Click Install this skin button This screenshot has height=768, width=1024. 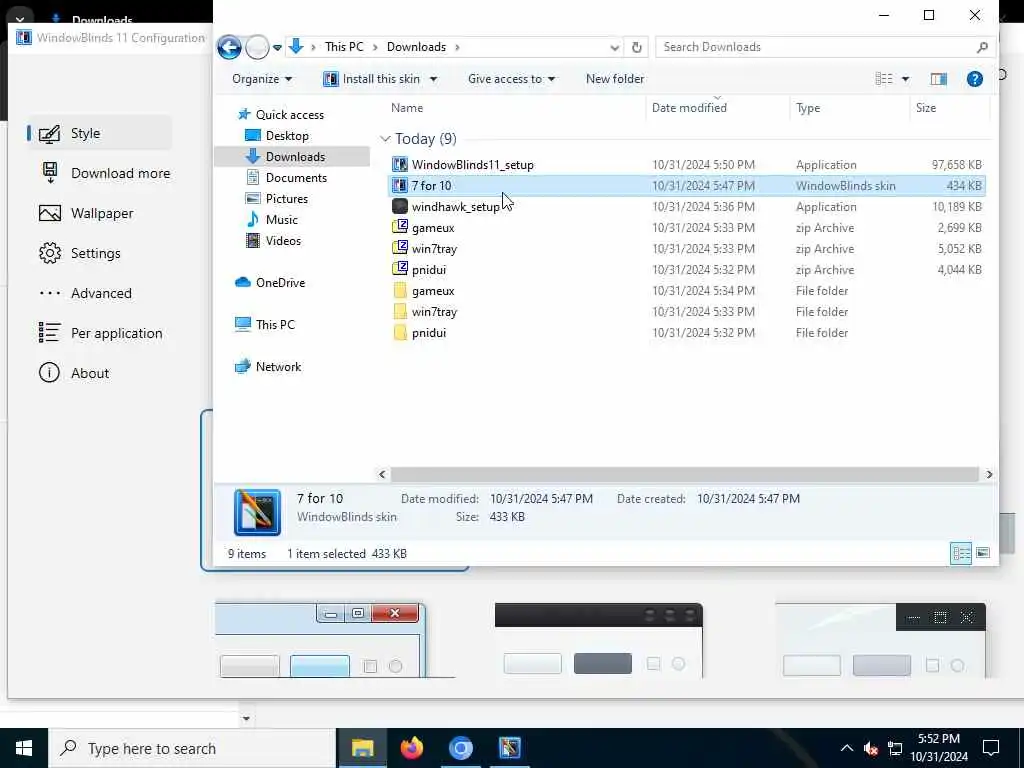coord(372,79)
